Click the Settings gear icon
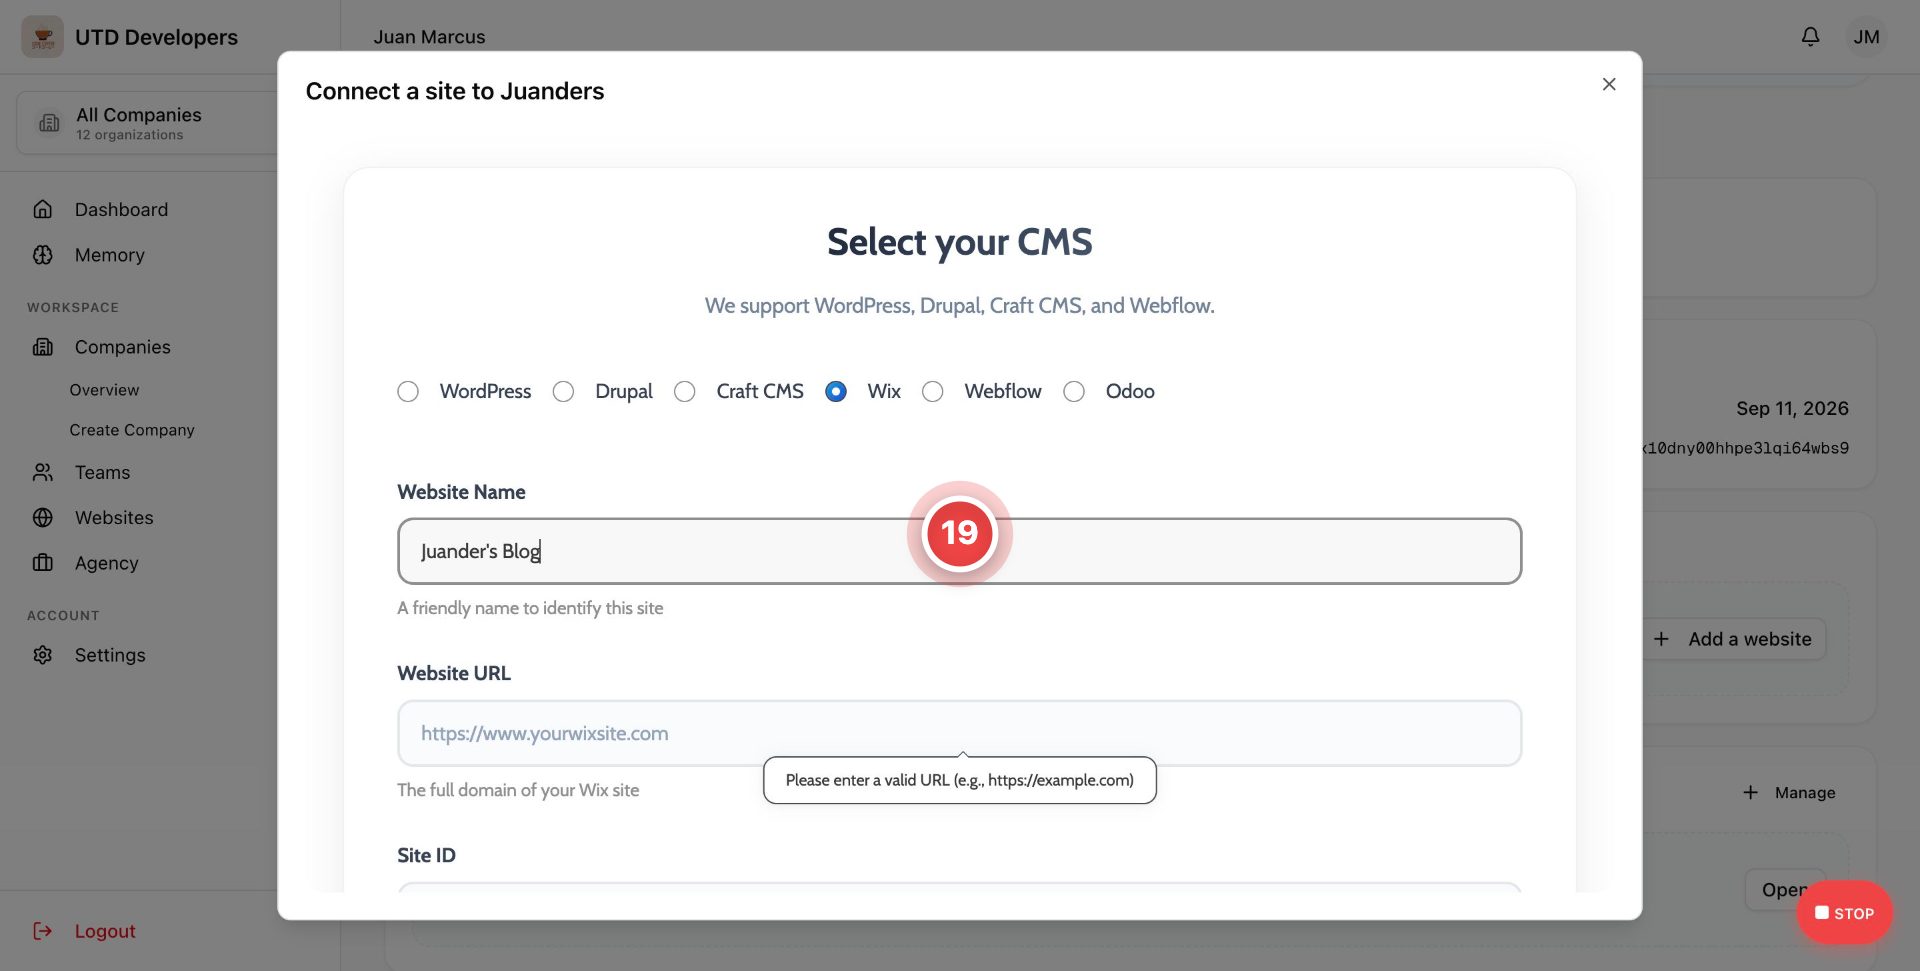The height and width of the screenshot is (971, 1920). click(x=43, y=655)
